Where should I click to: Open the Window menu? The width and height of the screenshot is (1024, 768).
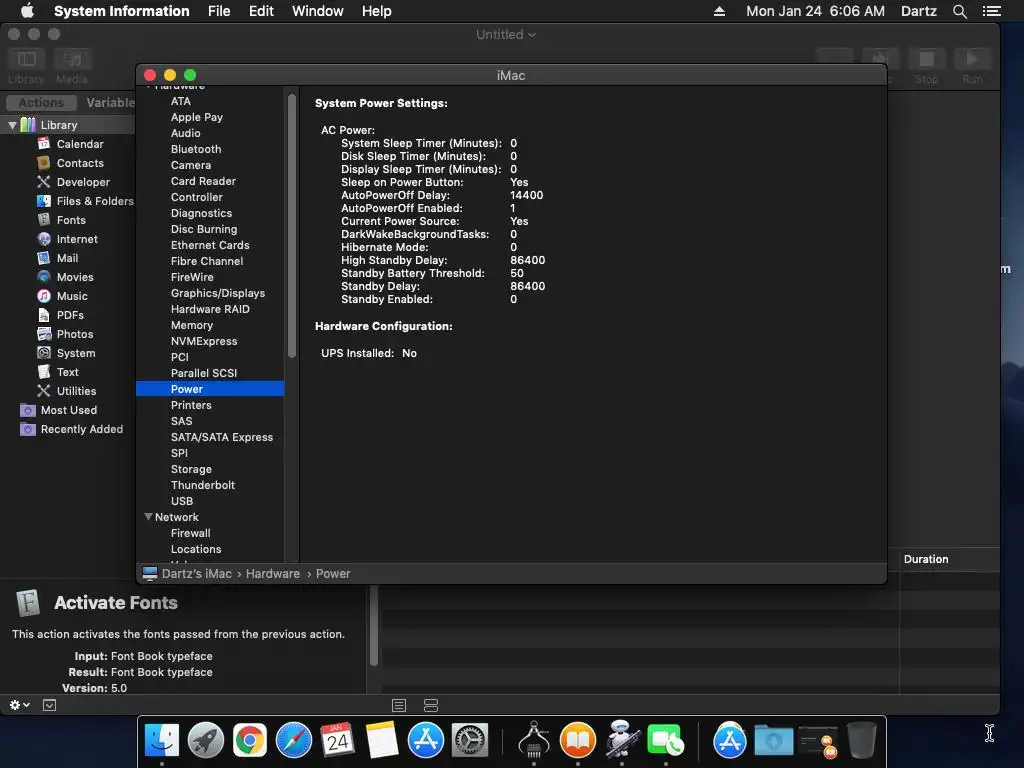pos(317,11)
